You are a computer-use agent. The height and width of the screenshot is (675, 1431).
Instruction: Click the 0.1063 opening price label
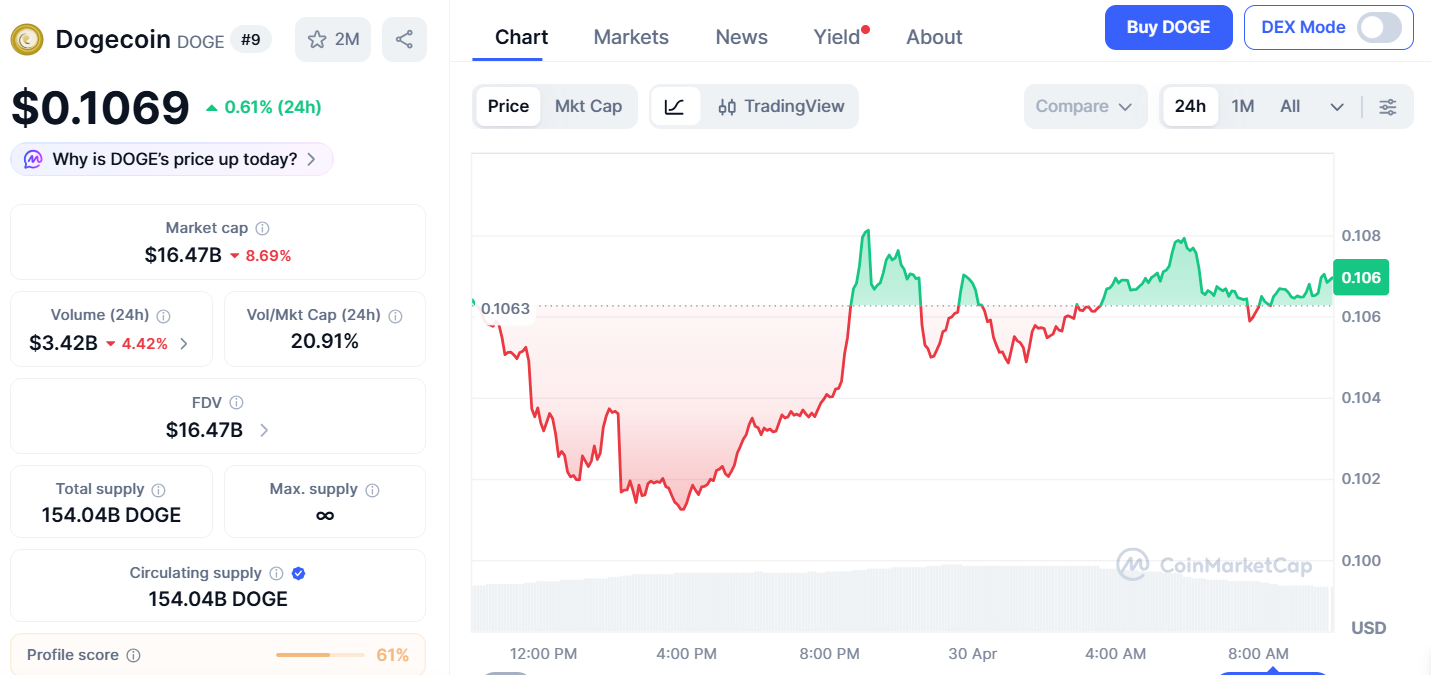point(506,309)
